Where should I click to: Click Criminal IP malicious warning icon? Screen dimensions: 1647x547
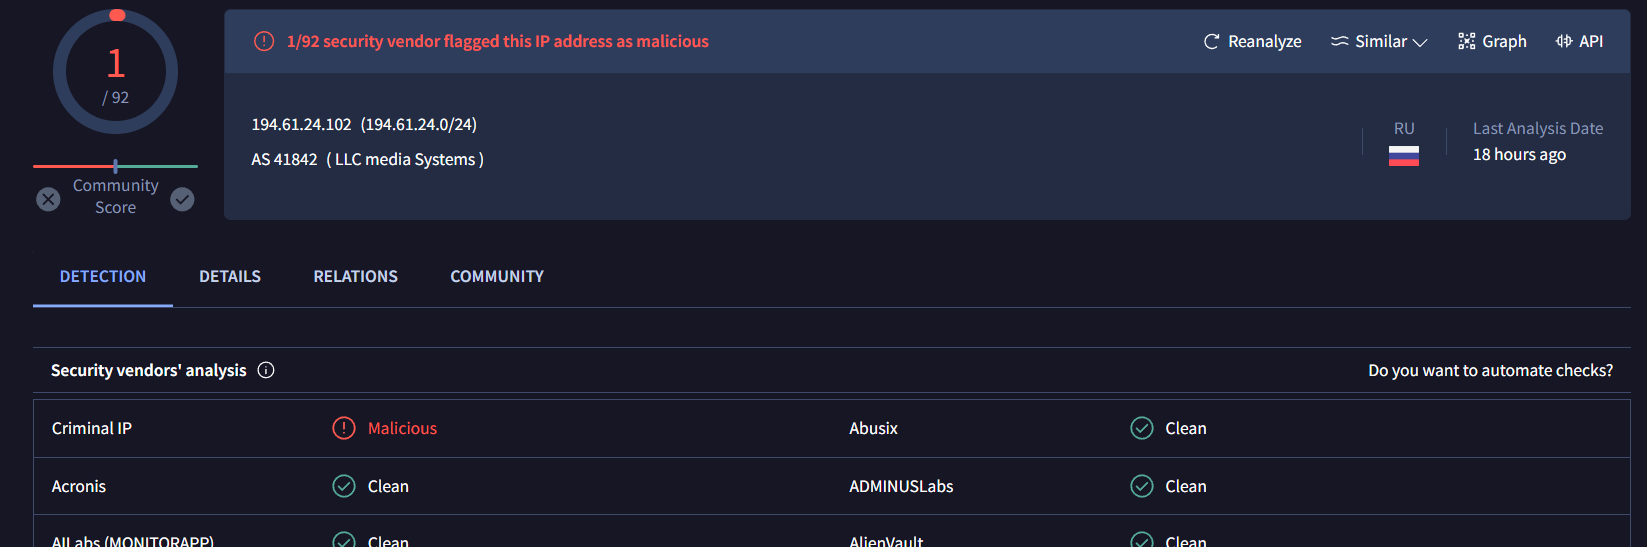pos(344,428)
